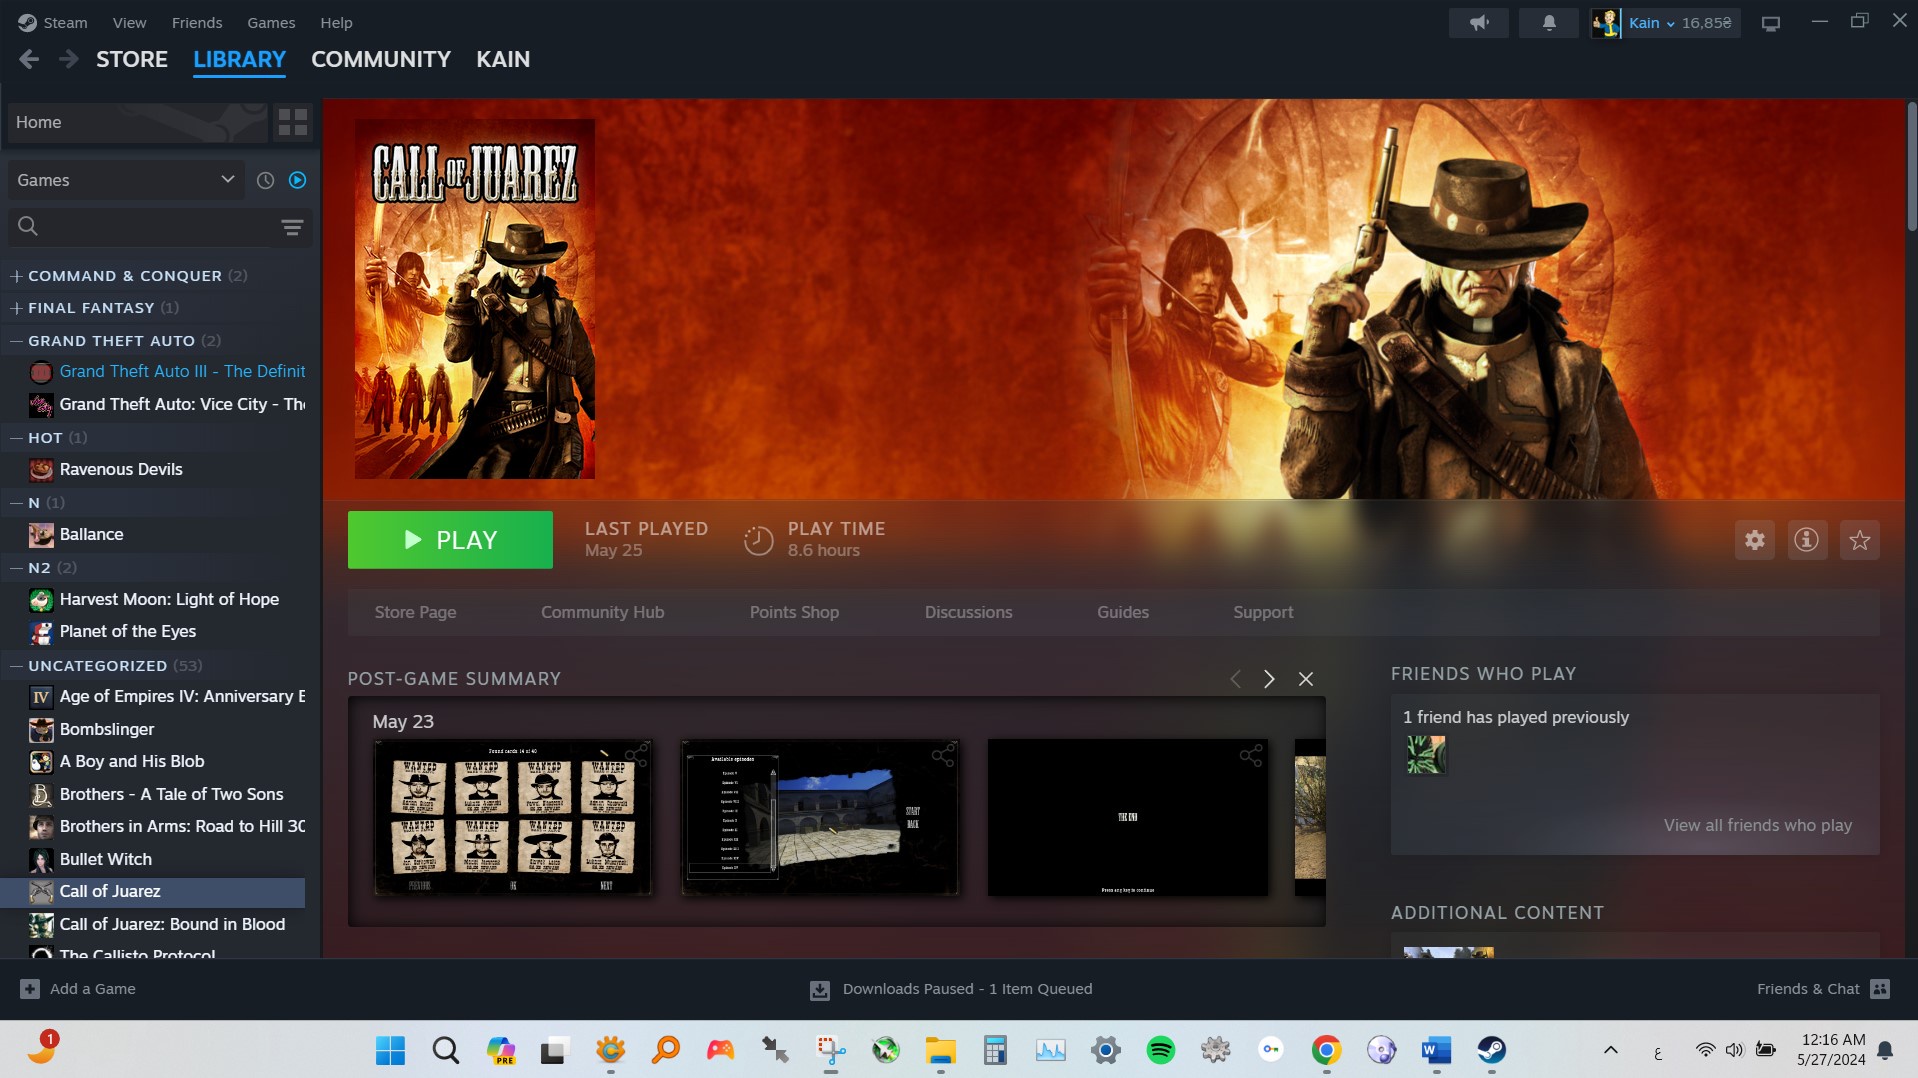The height and width of the screenshot is (1078, 1918).
Task: Open Spotify from the taskbar
Action: coord(1160,1050)
